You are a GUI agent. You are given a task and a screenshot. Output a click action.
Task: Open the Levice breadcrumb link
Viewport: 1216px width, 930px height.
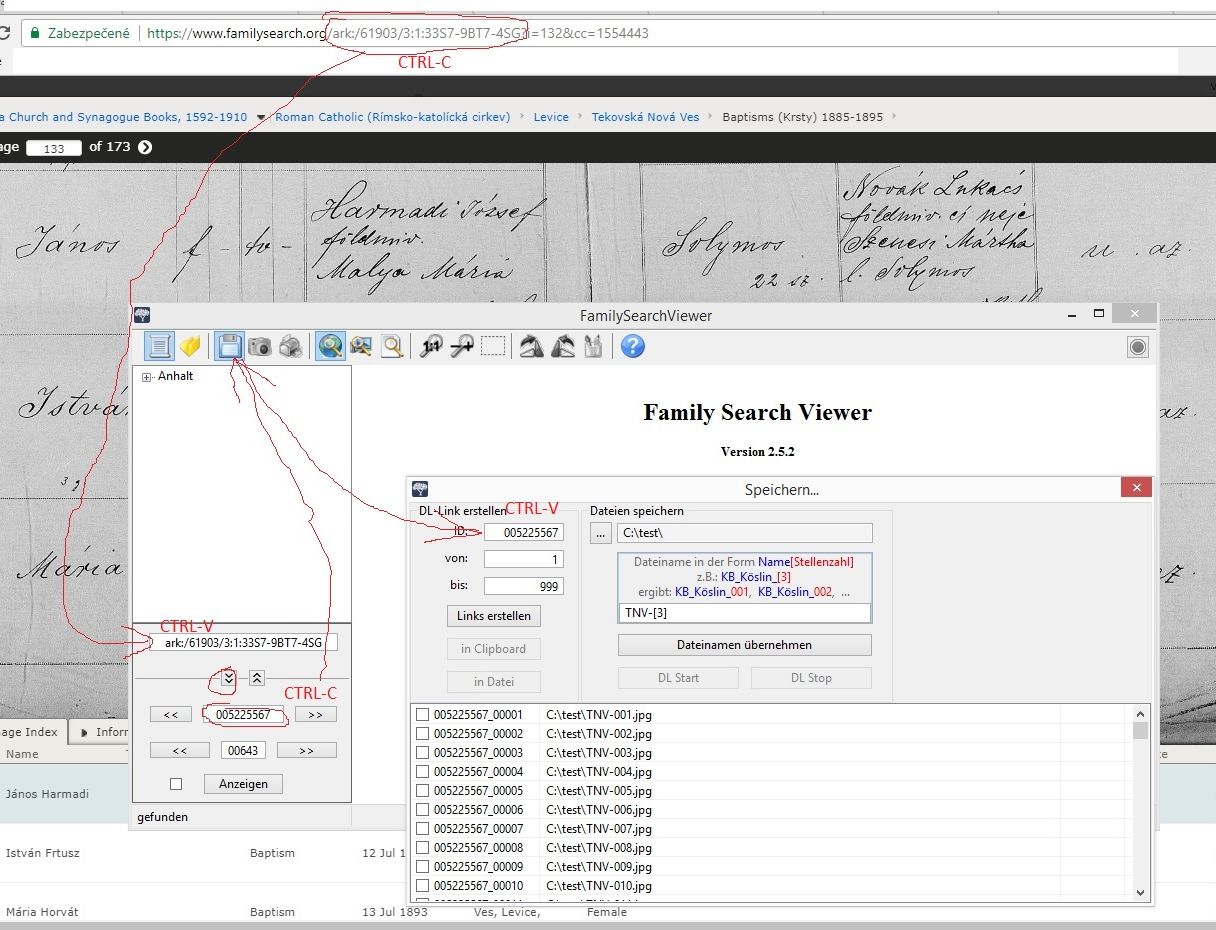click(x=551, y=117)
